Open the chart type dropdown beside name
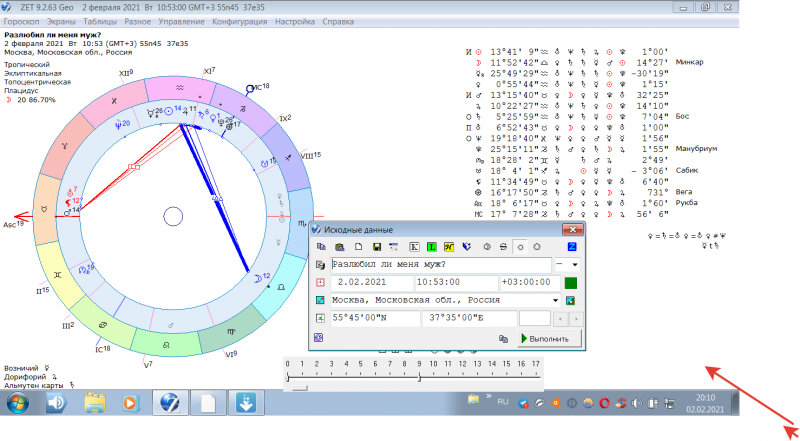800x441 pixels. [x=573, y=265]
